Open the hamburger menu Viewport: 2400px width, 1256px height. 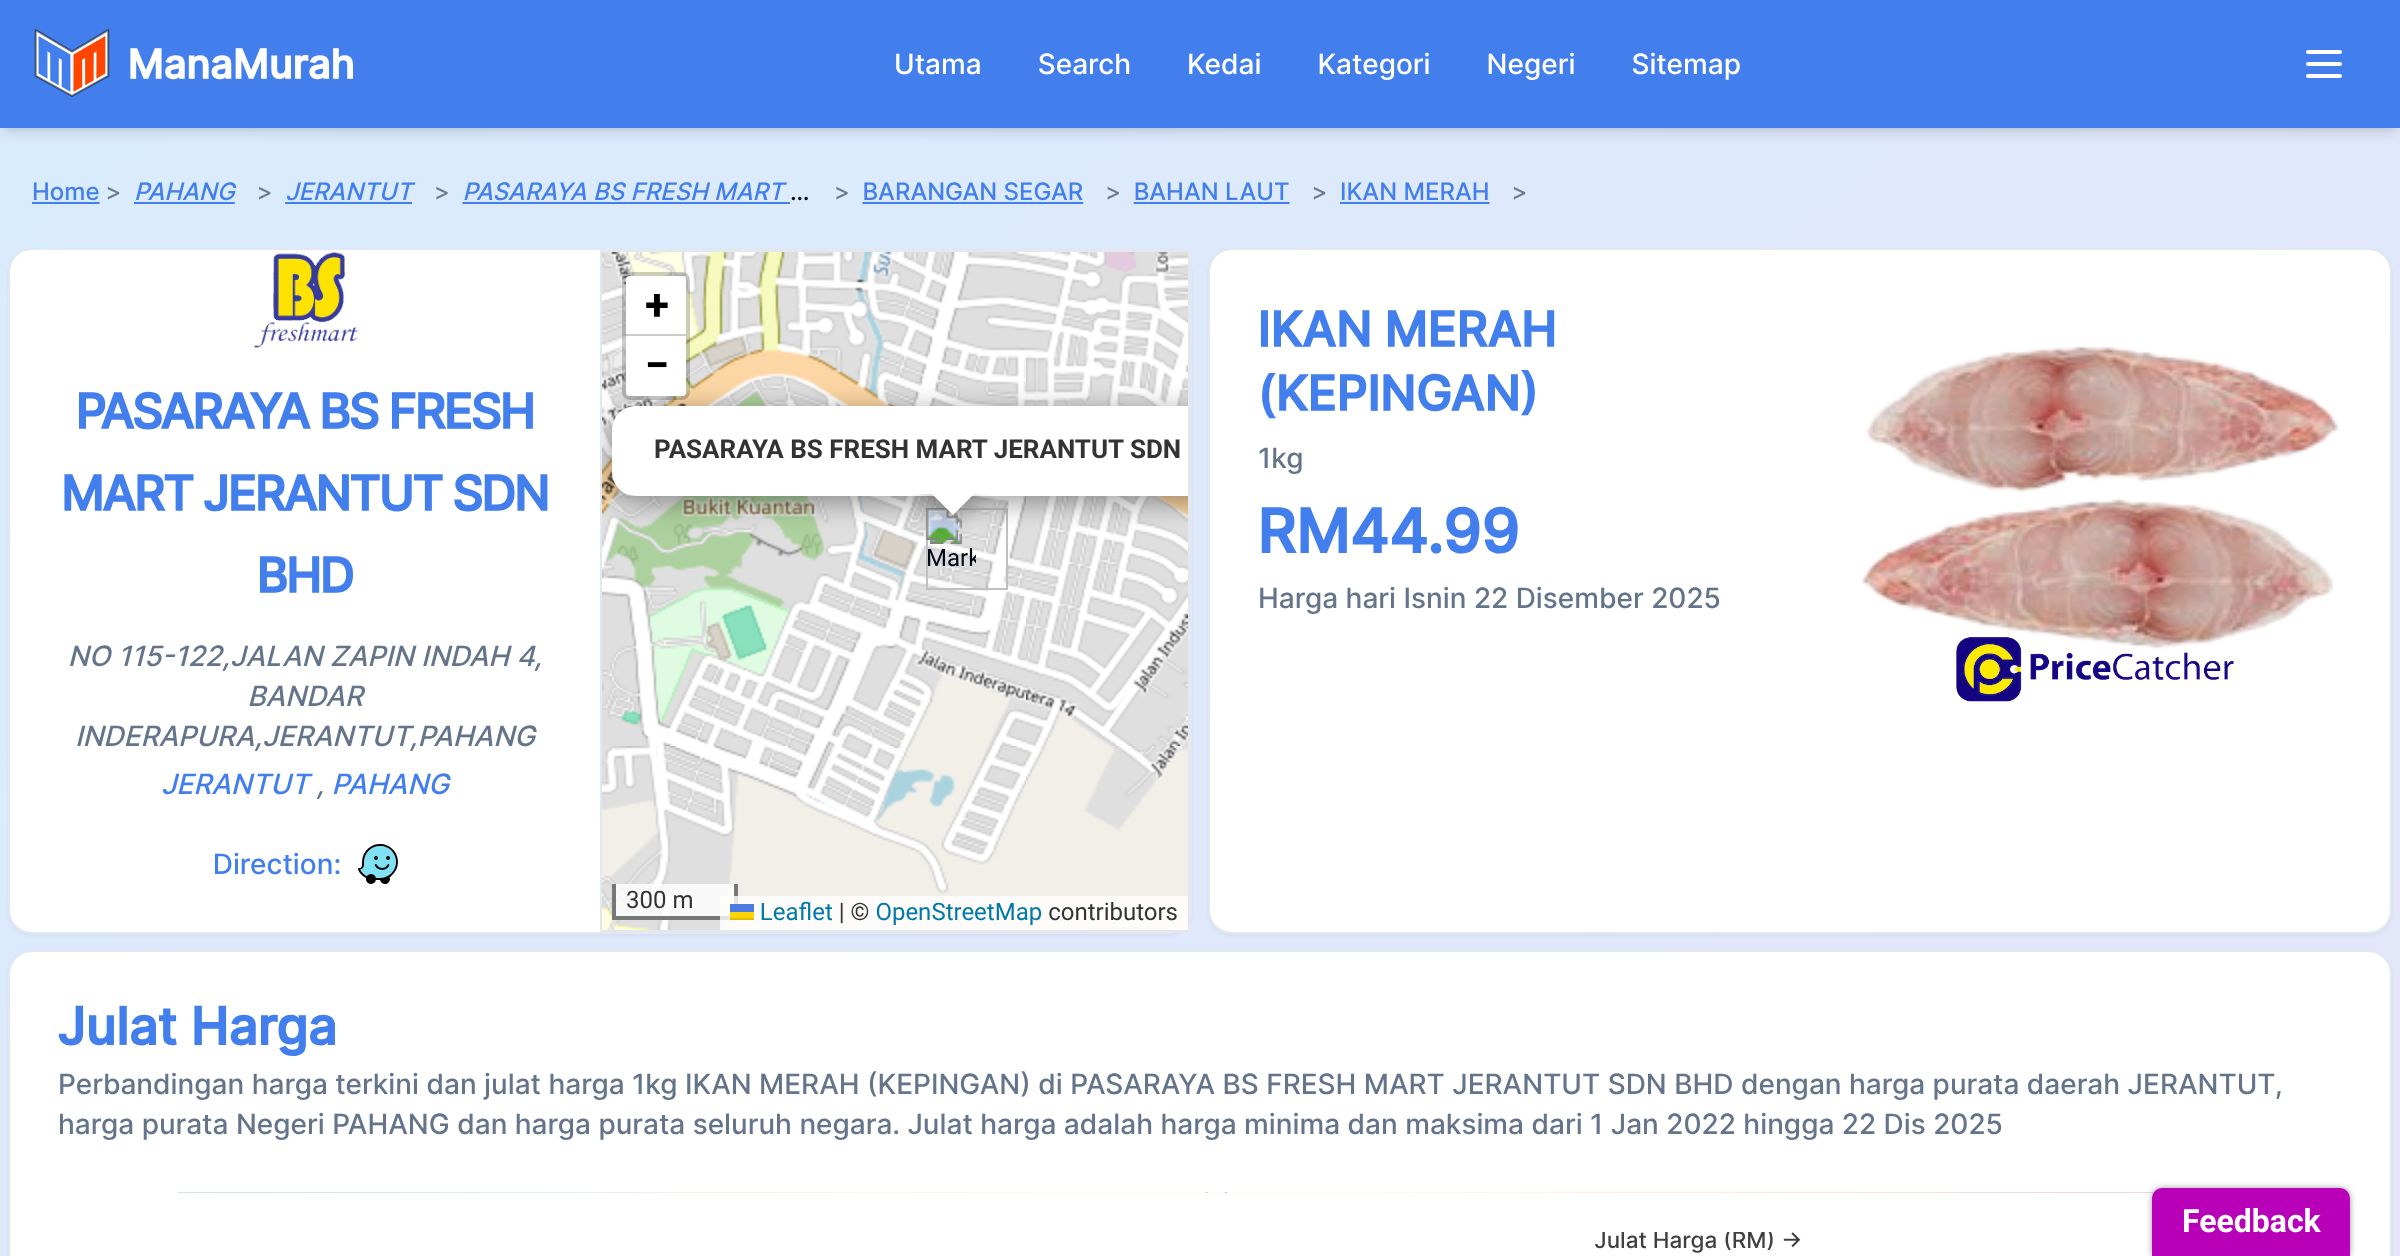[x=2323, y=64]
